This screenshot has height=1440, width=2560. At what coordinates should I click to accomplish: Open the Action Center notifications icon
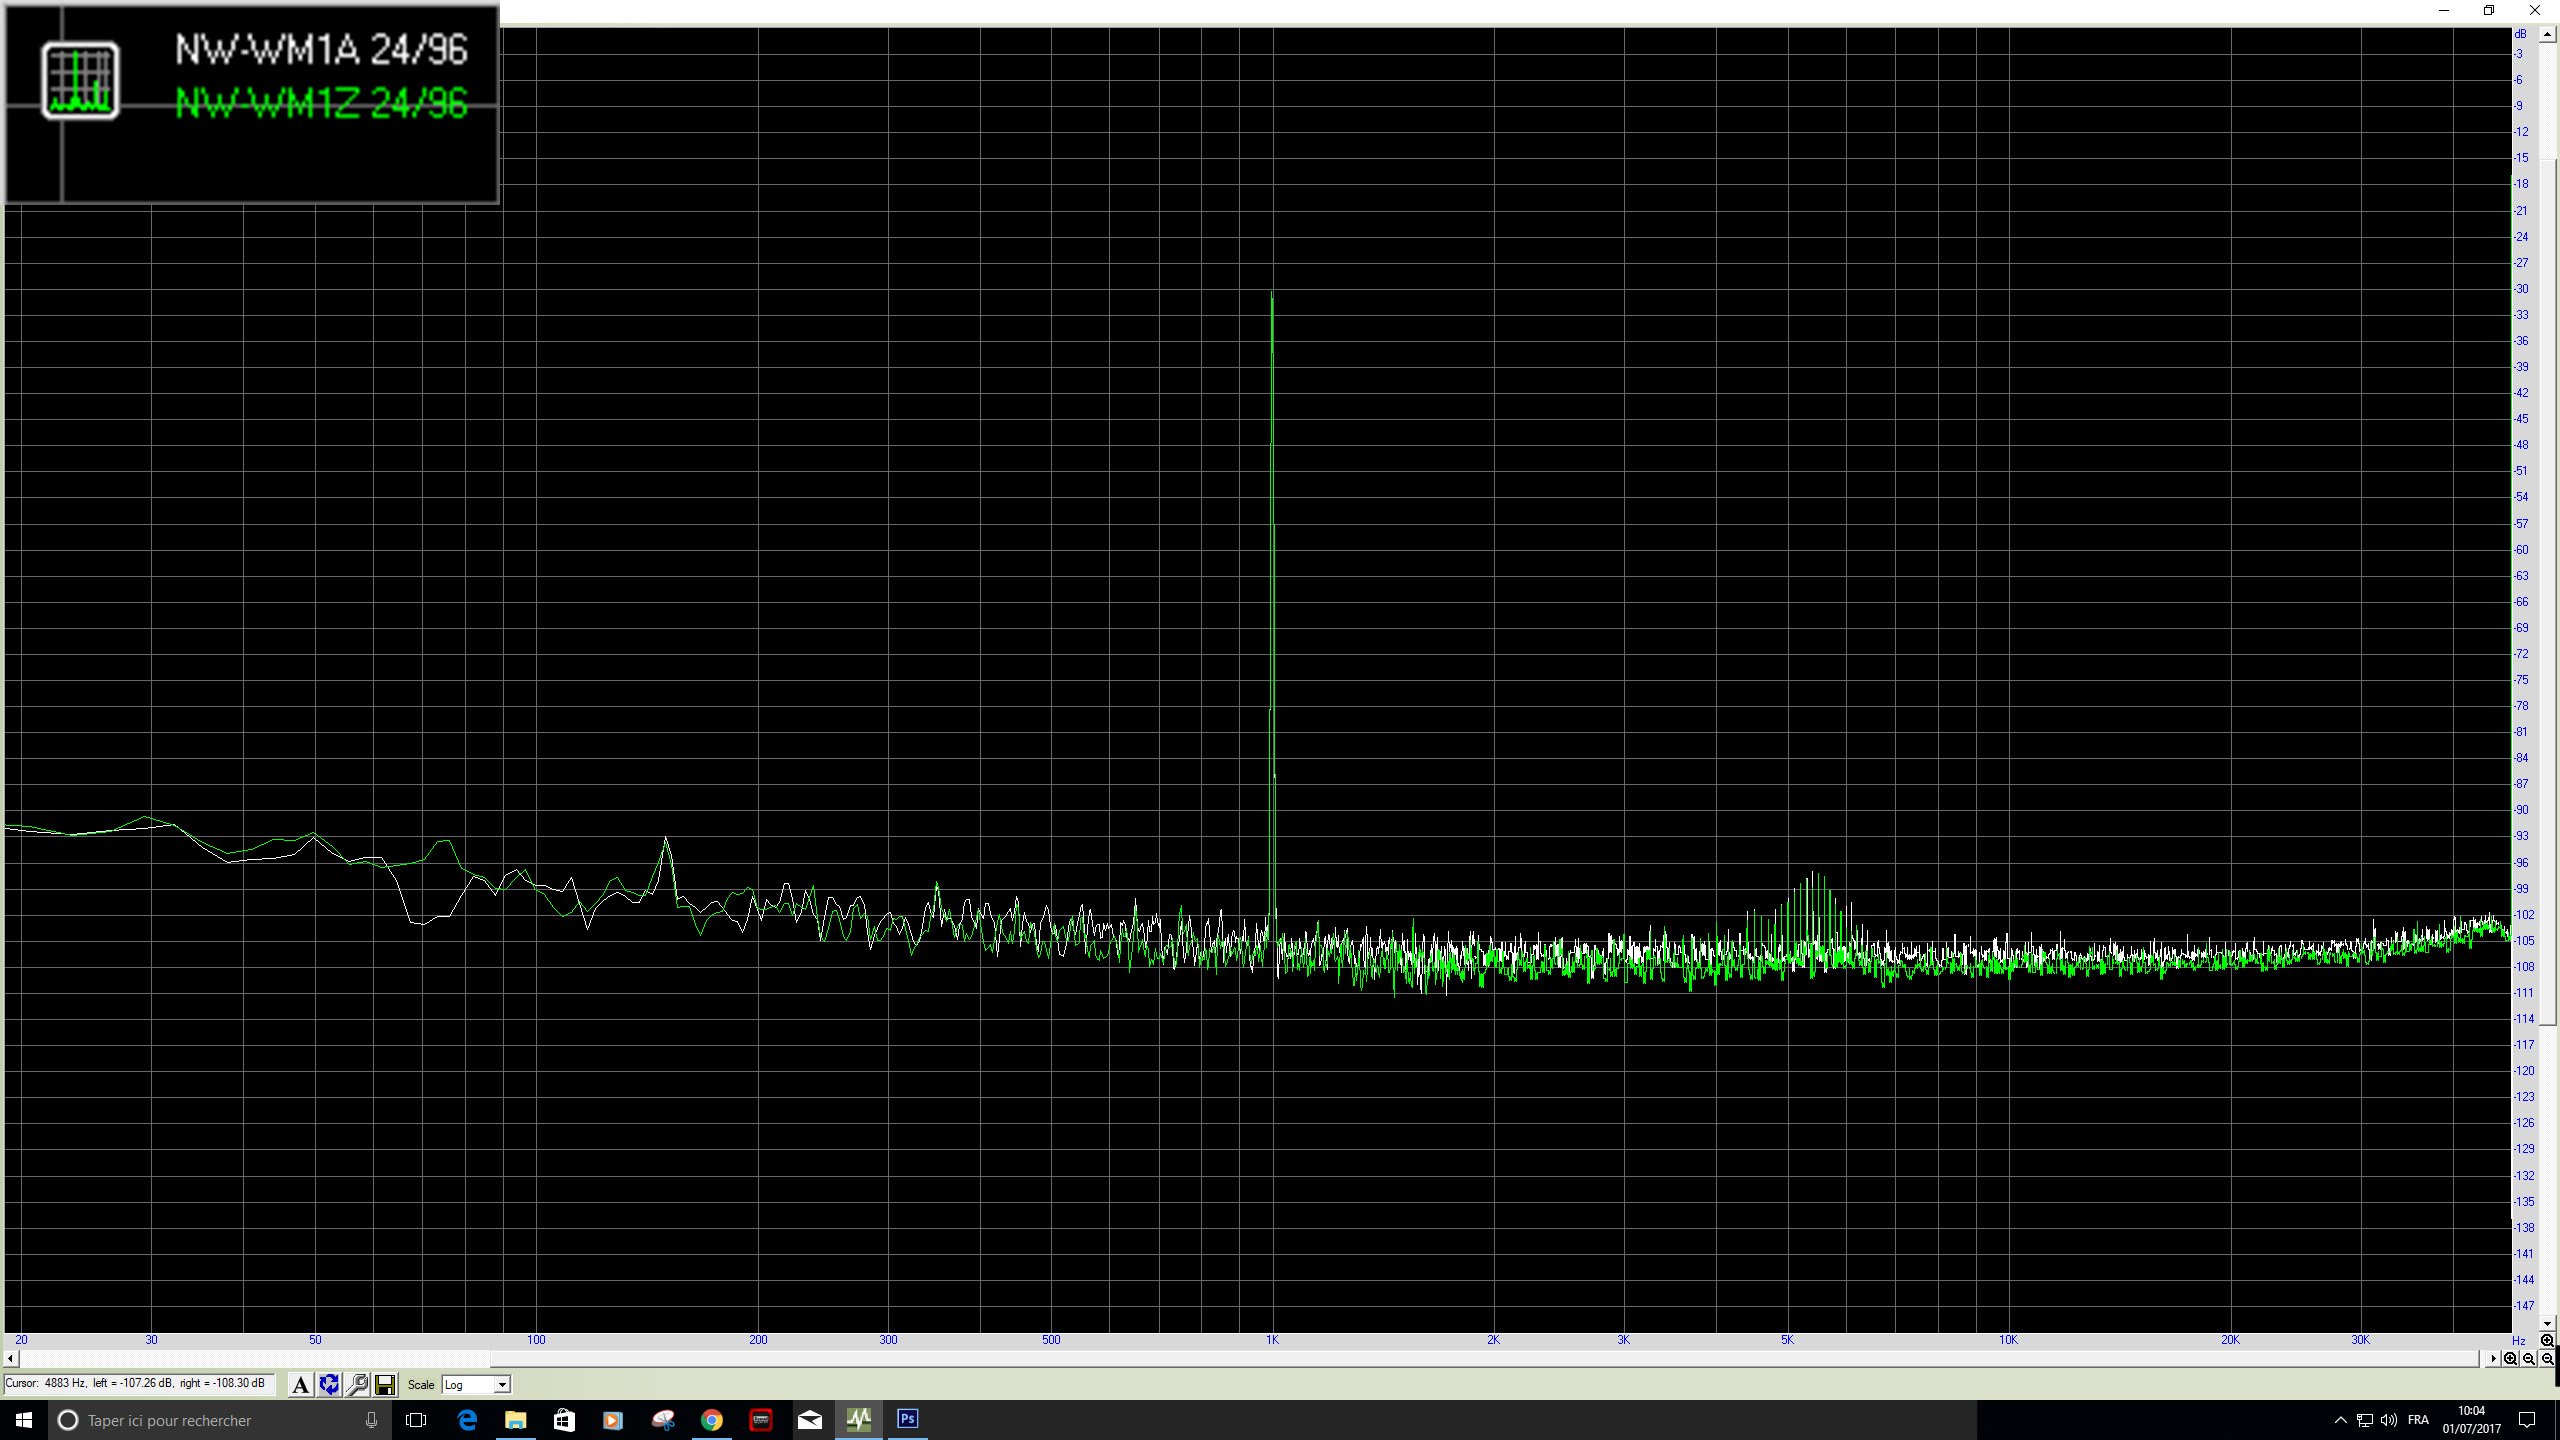pos(2527,1420)
